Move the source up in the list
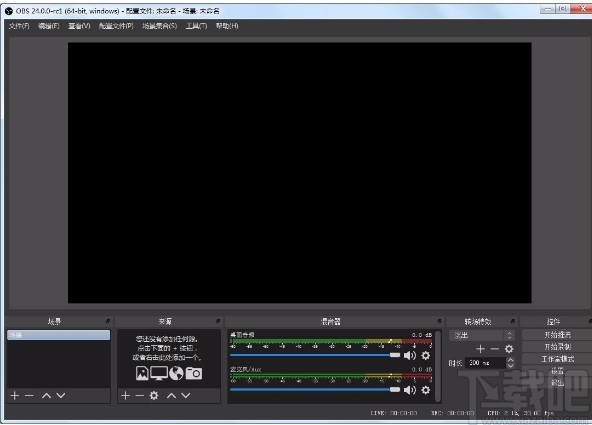The height and width of the screenshot is (425, 592). tap(171, 396)
